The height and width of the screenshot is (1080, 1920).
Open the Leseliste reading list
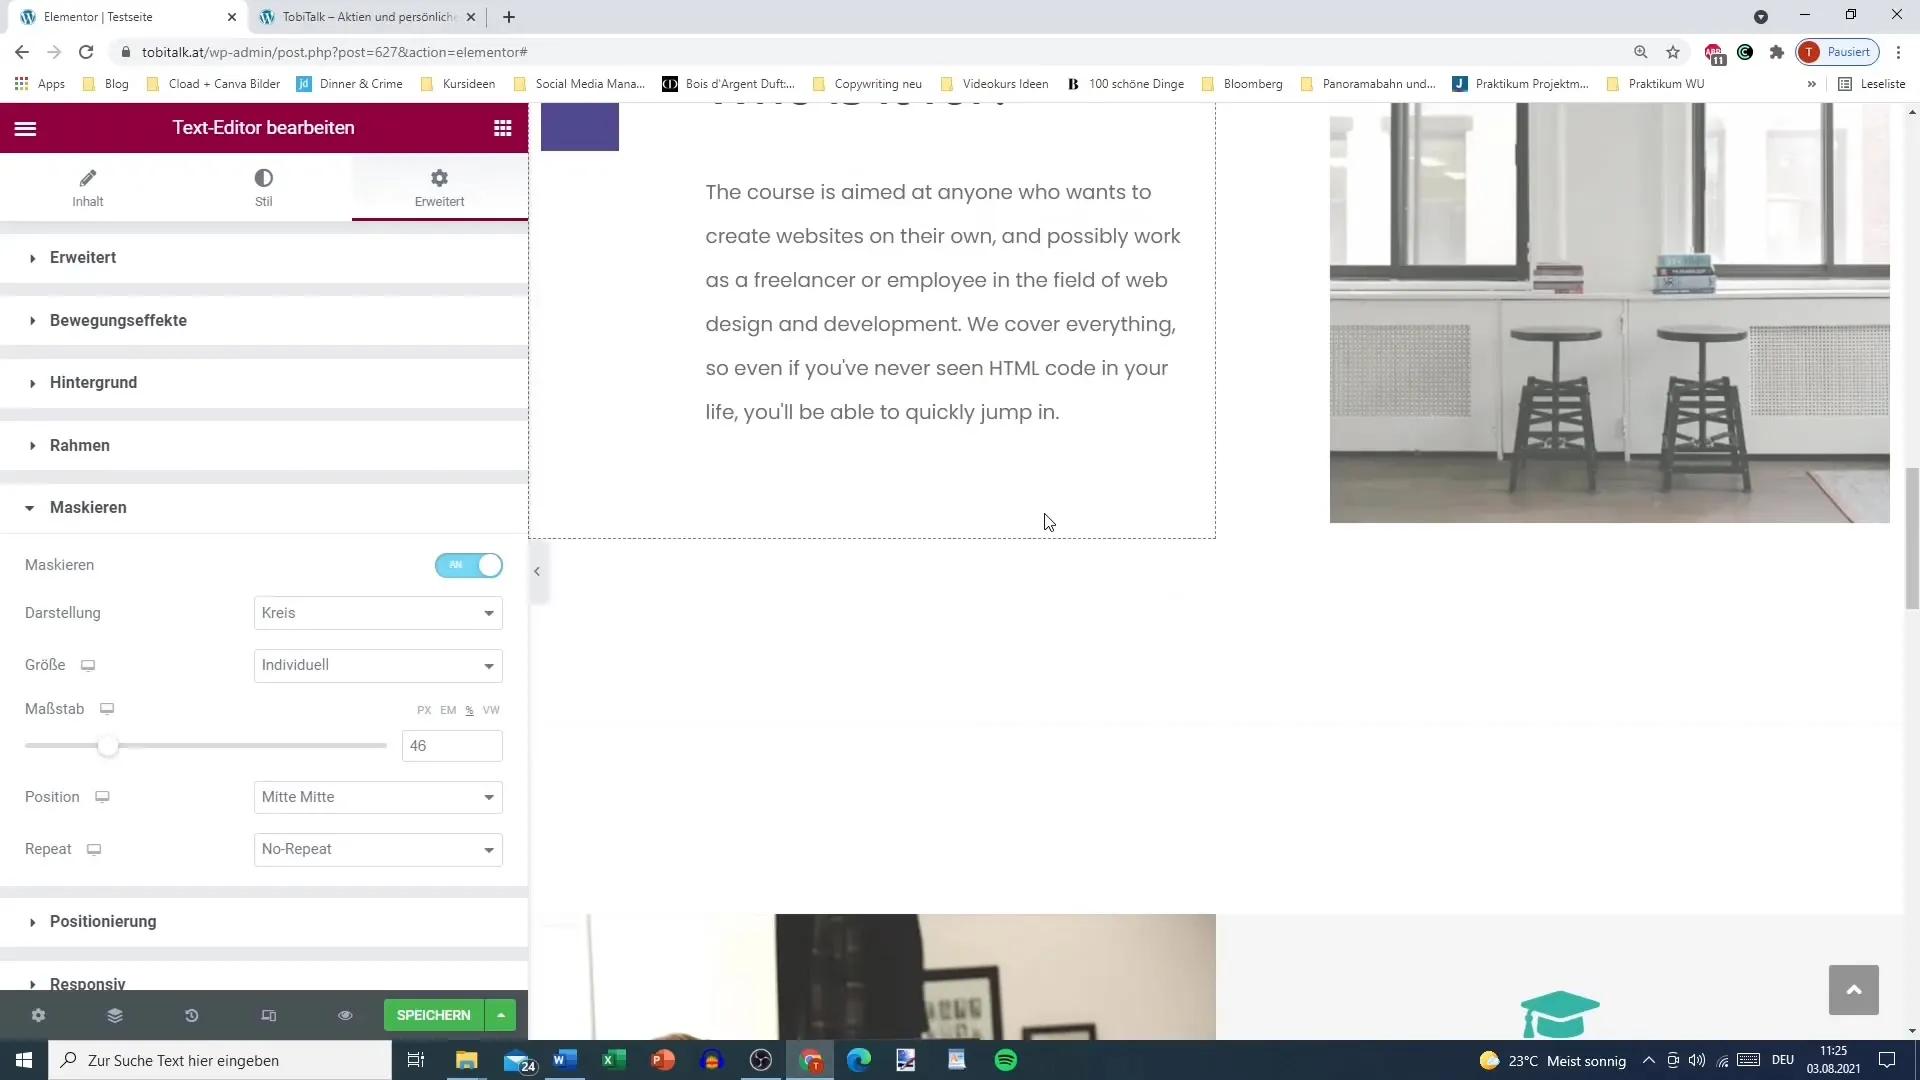click(x=1872, y=84)
